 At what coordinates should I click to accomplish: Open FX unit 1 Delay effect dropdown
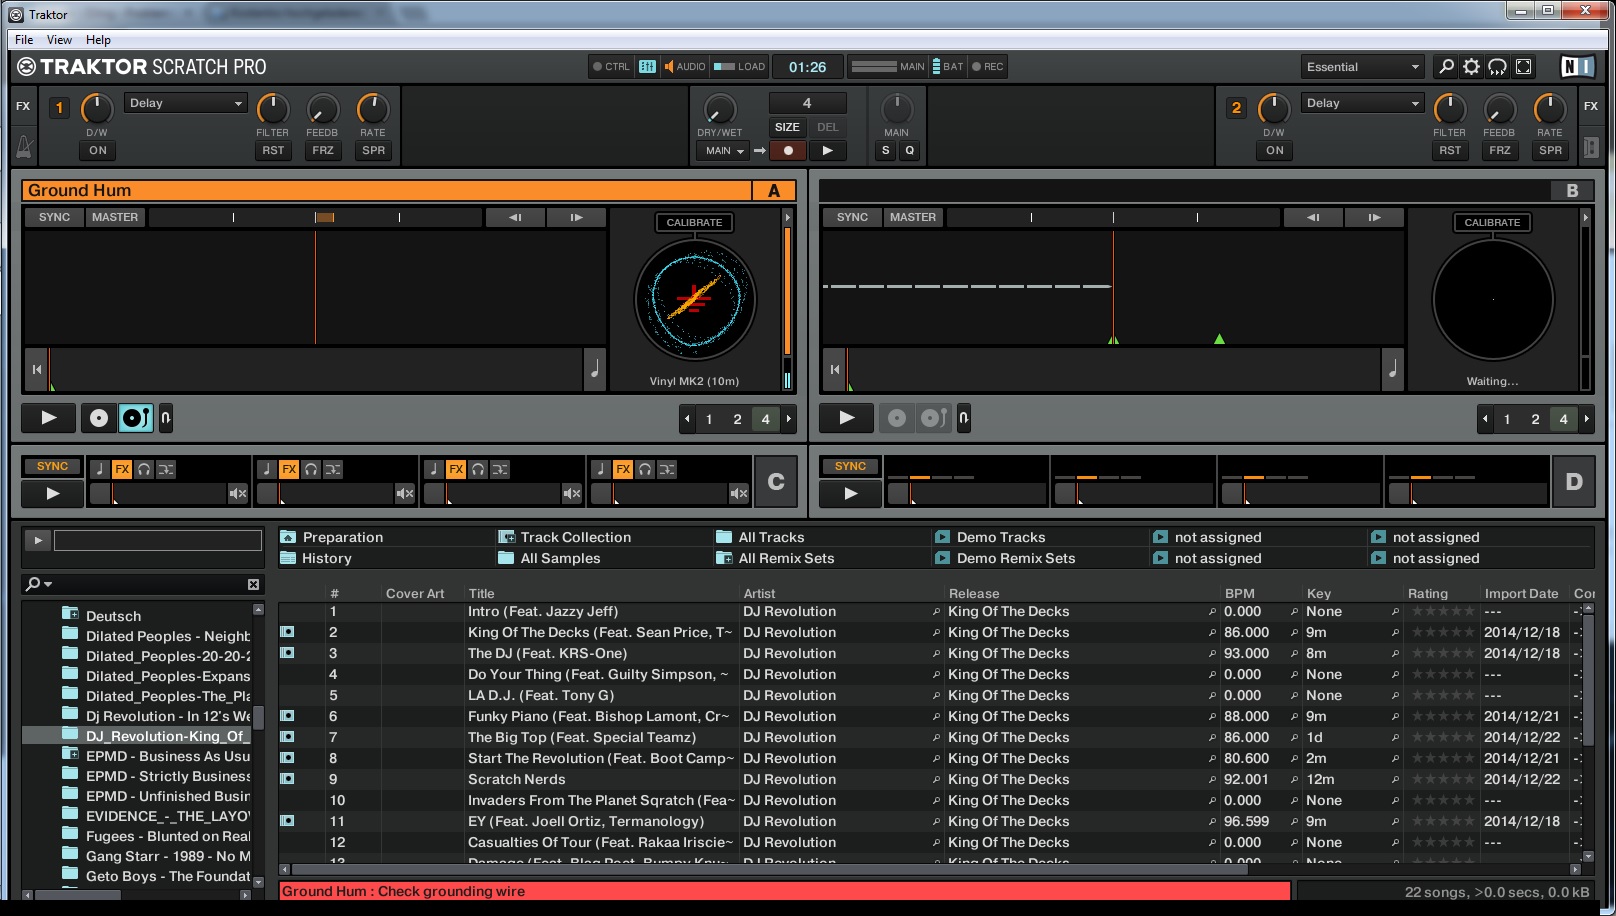pos(186,103)
